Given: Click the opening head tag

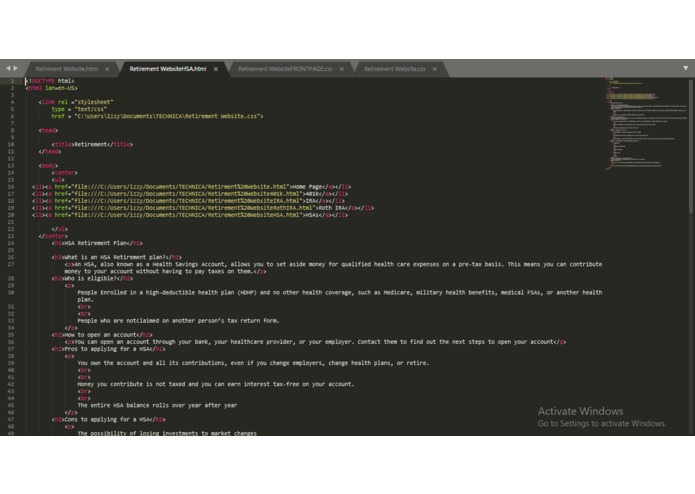Looking at the screenshot, I should (x=48, y=131).
